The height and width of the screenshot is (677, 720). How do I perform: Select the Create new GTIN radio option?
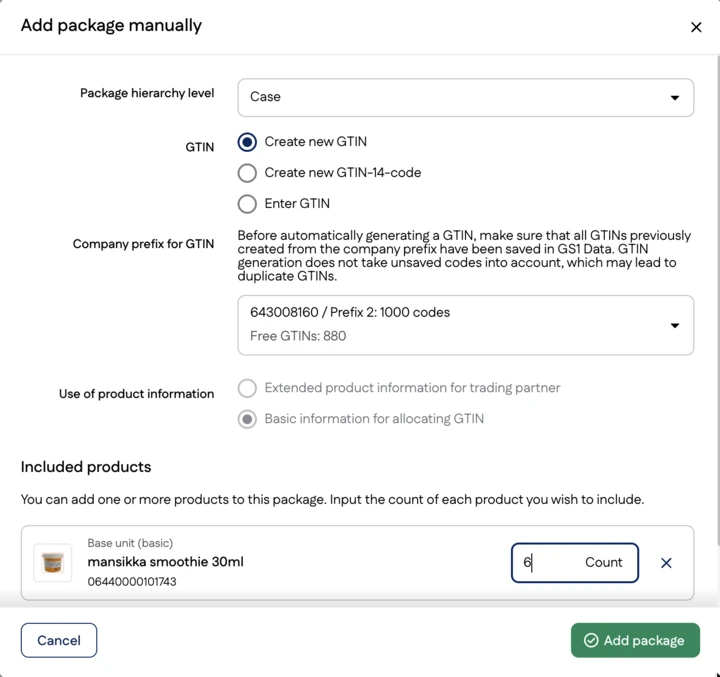[x=247, y=142]
